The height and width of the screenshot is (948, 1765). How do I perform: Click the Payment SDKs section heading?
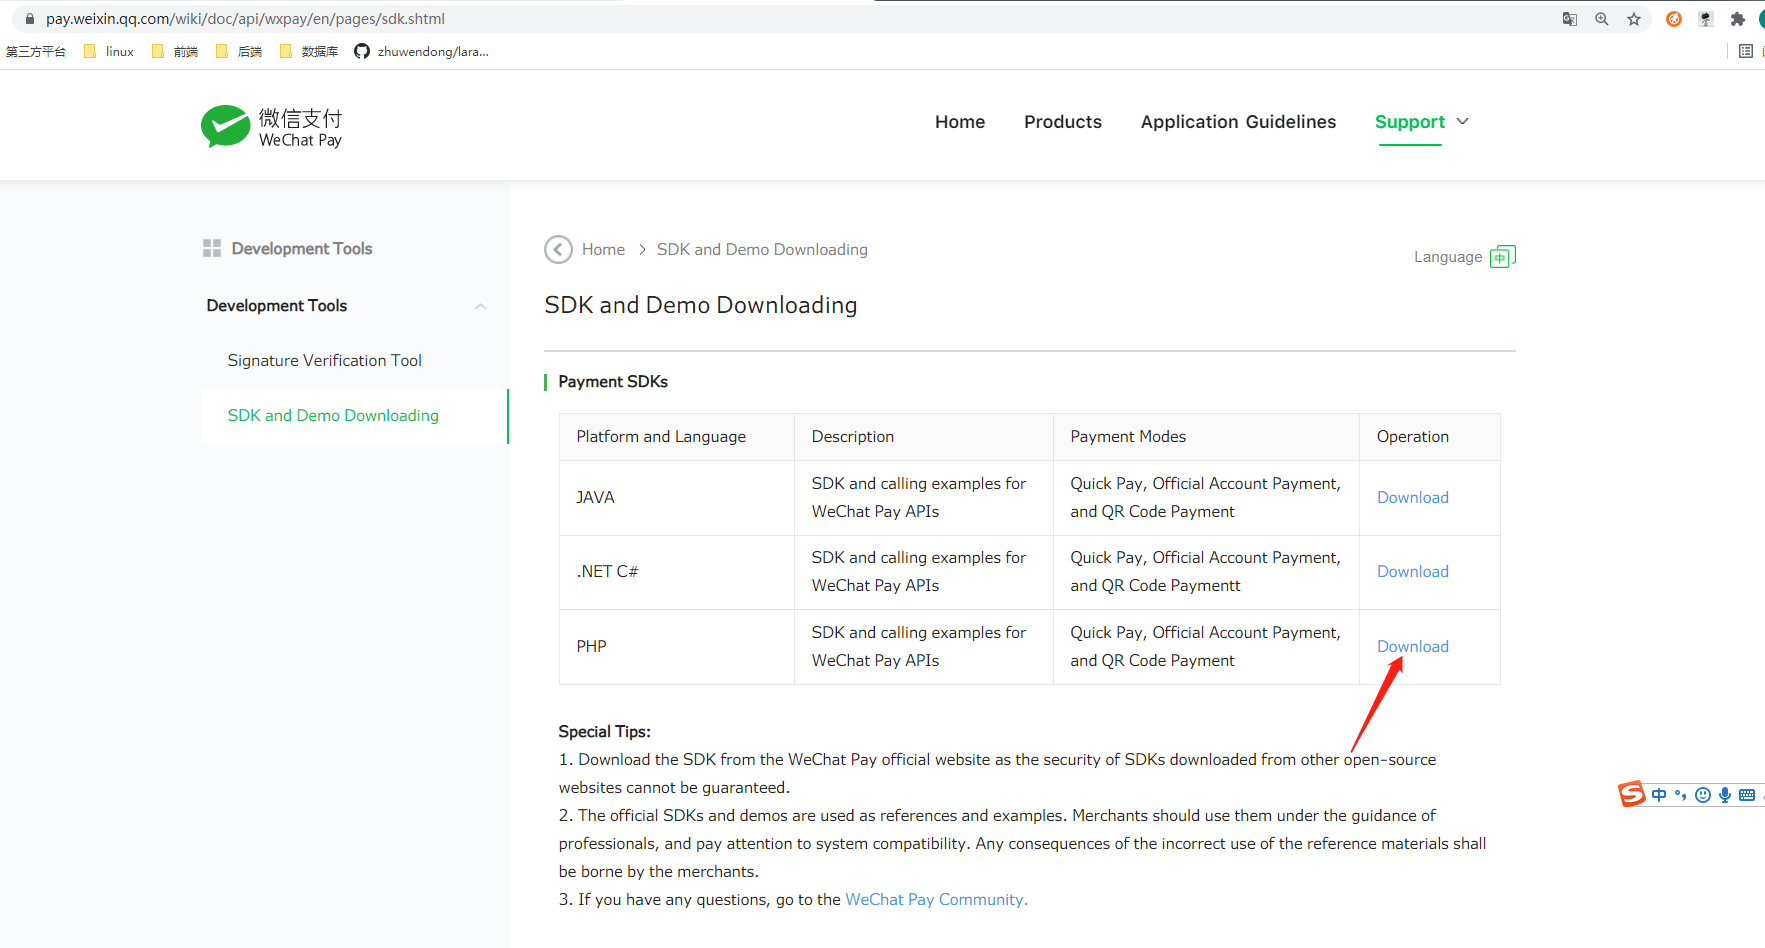[x=613, y=381]
